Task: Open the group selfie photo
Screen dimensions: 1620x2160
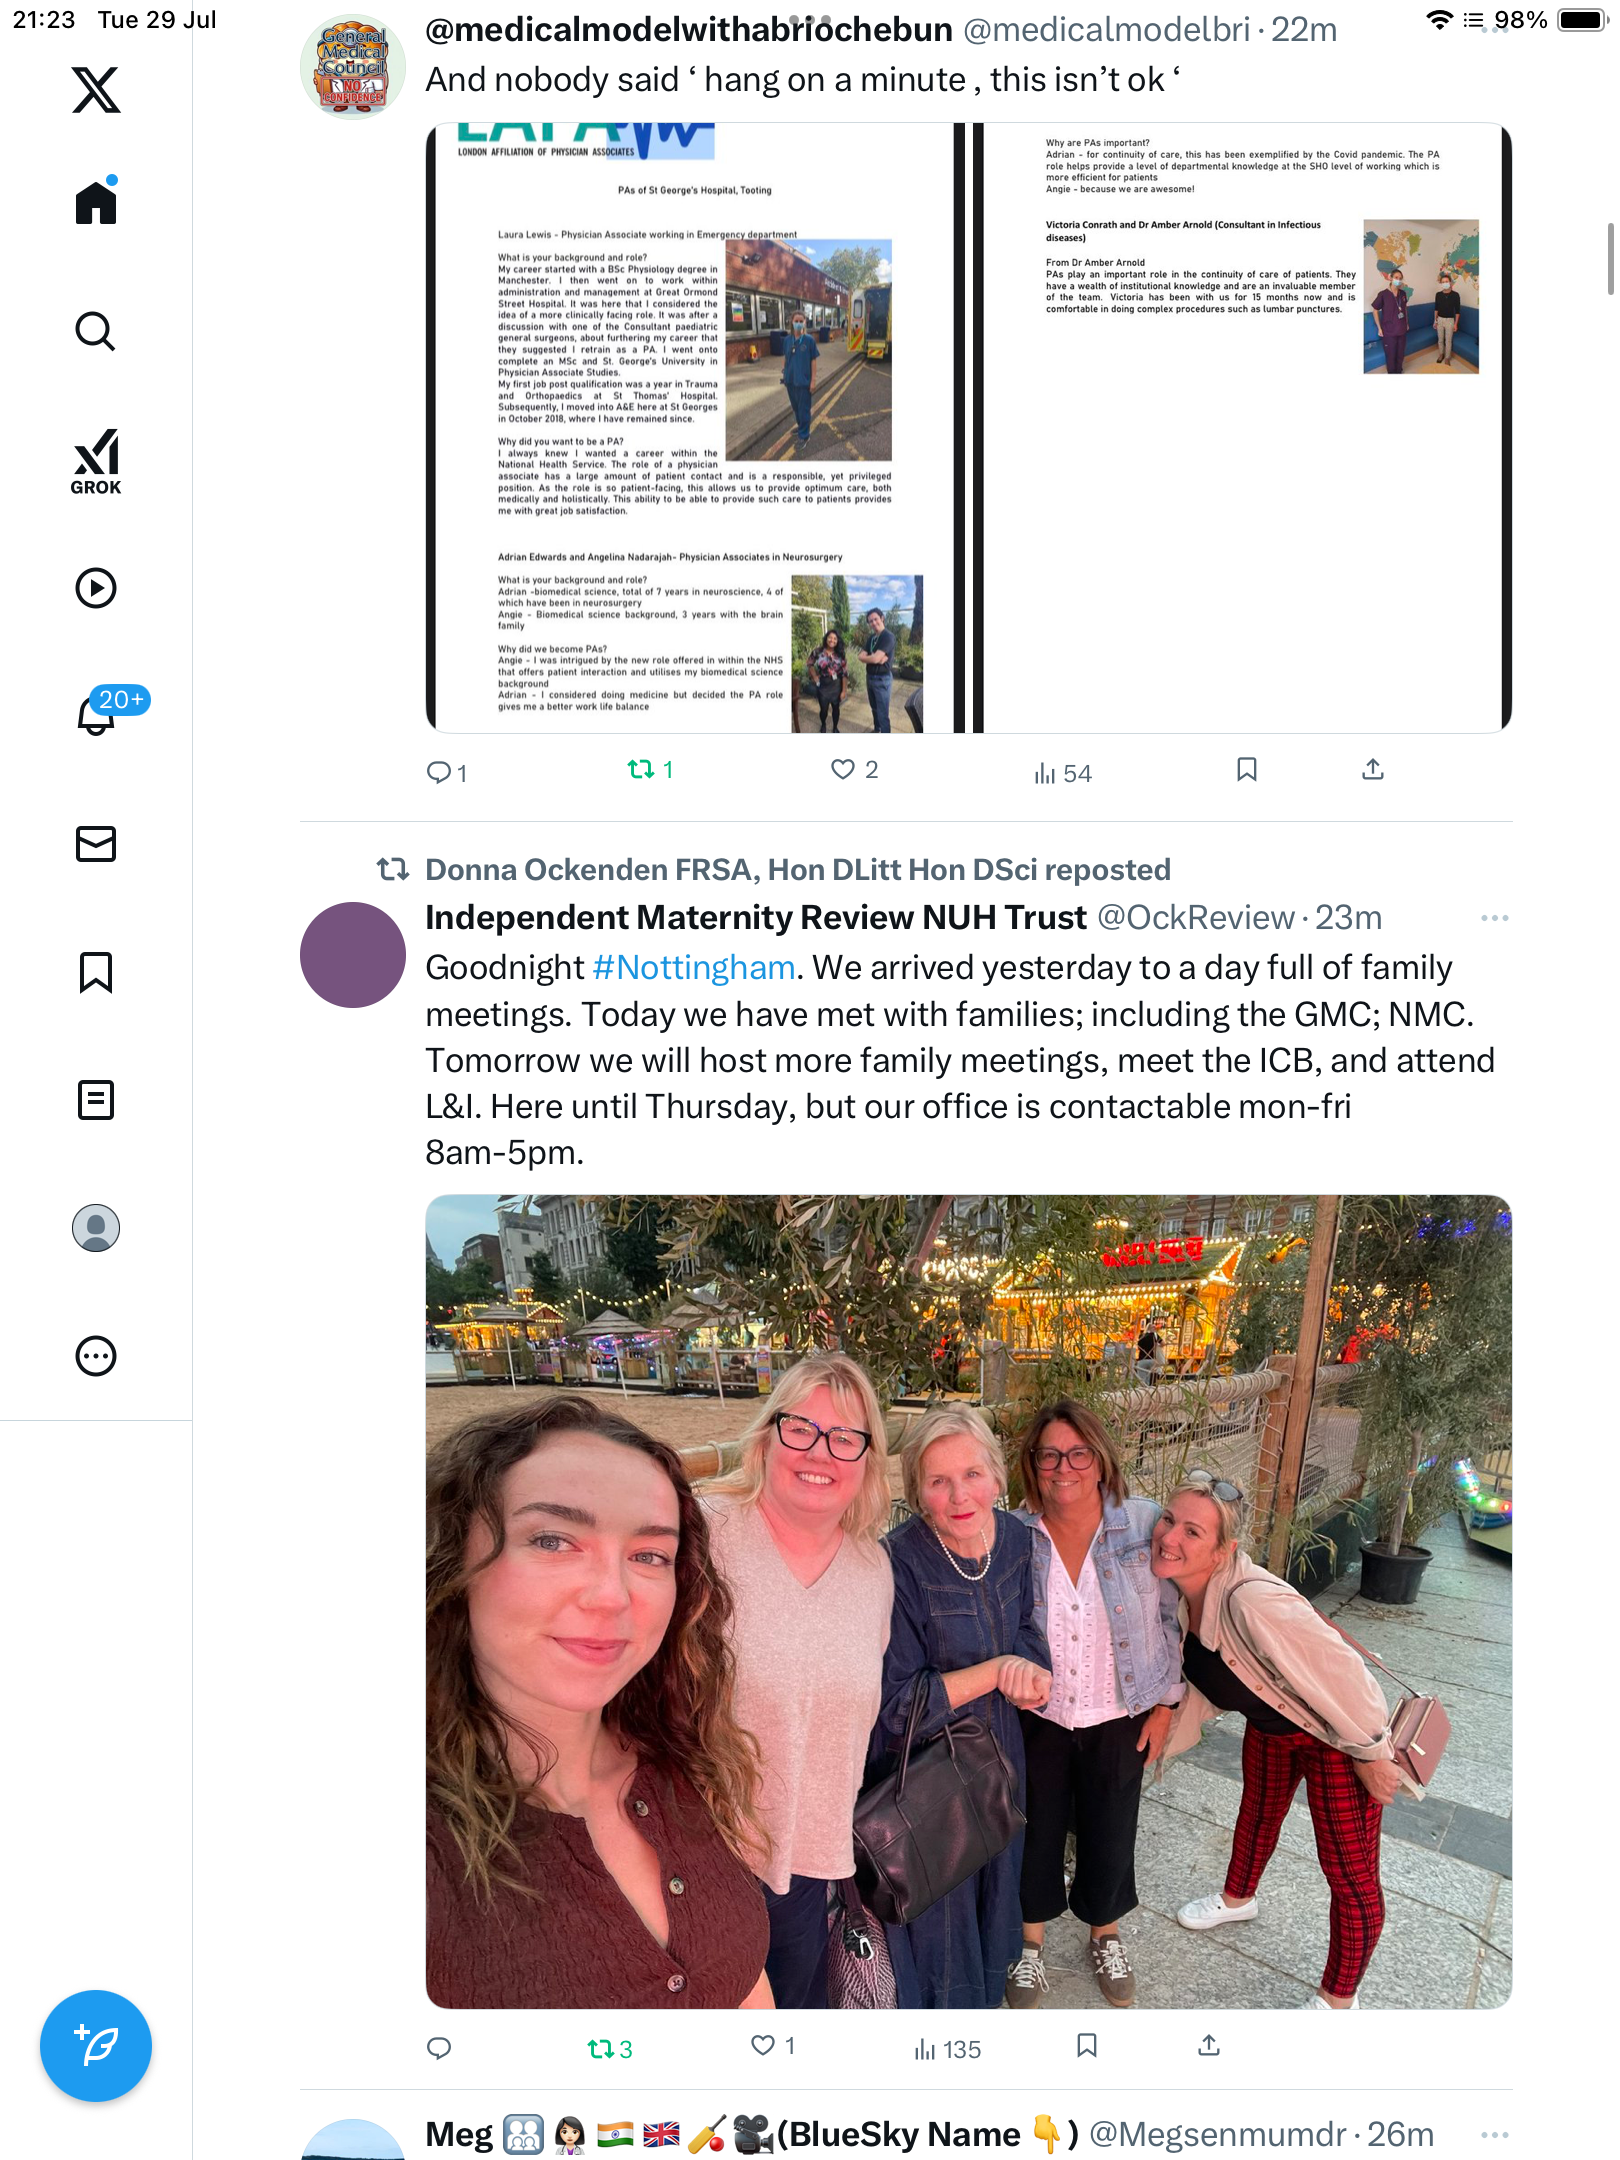Action: [968, 1601]
